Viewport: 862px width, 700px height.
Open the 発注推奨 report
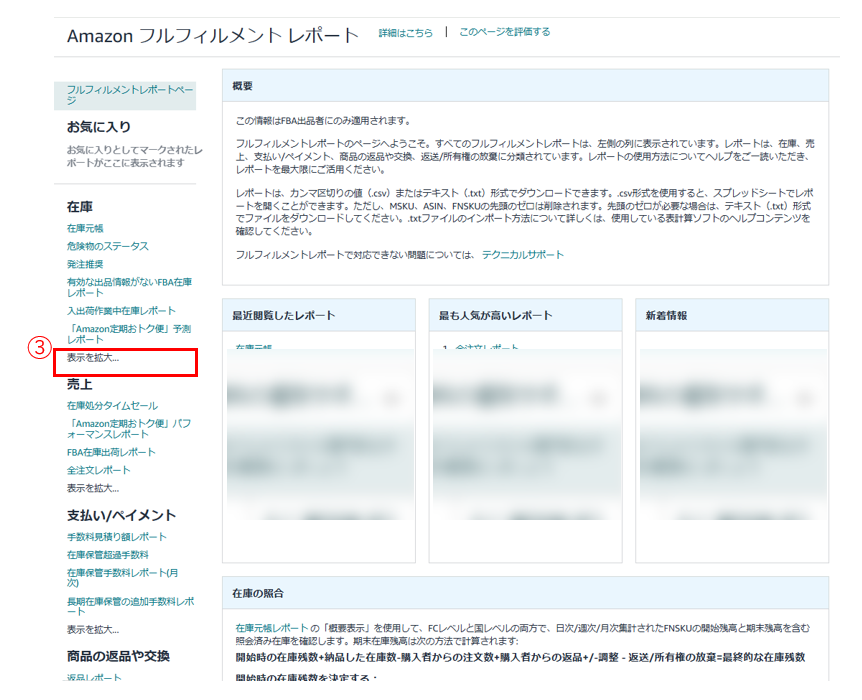click(x=85, y=264)
